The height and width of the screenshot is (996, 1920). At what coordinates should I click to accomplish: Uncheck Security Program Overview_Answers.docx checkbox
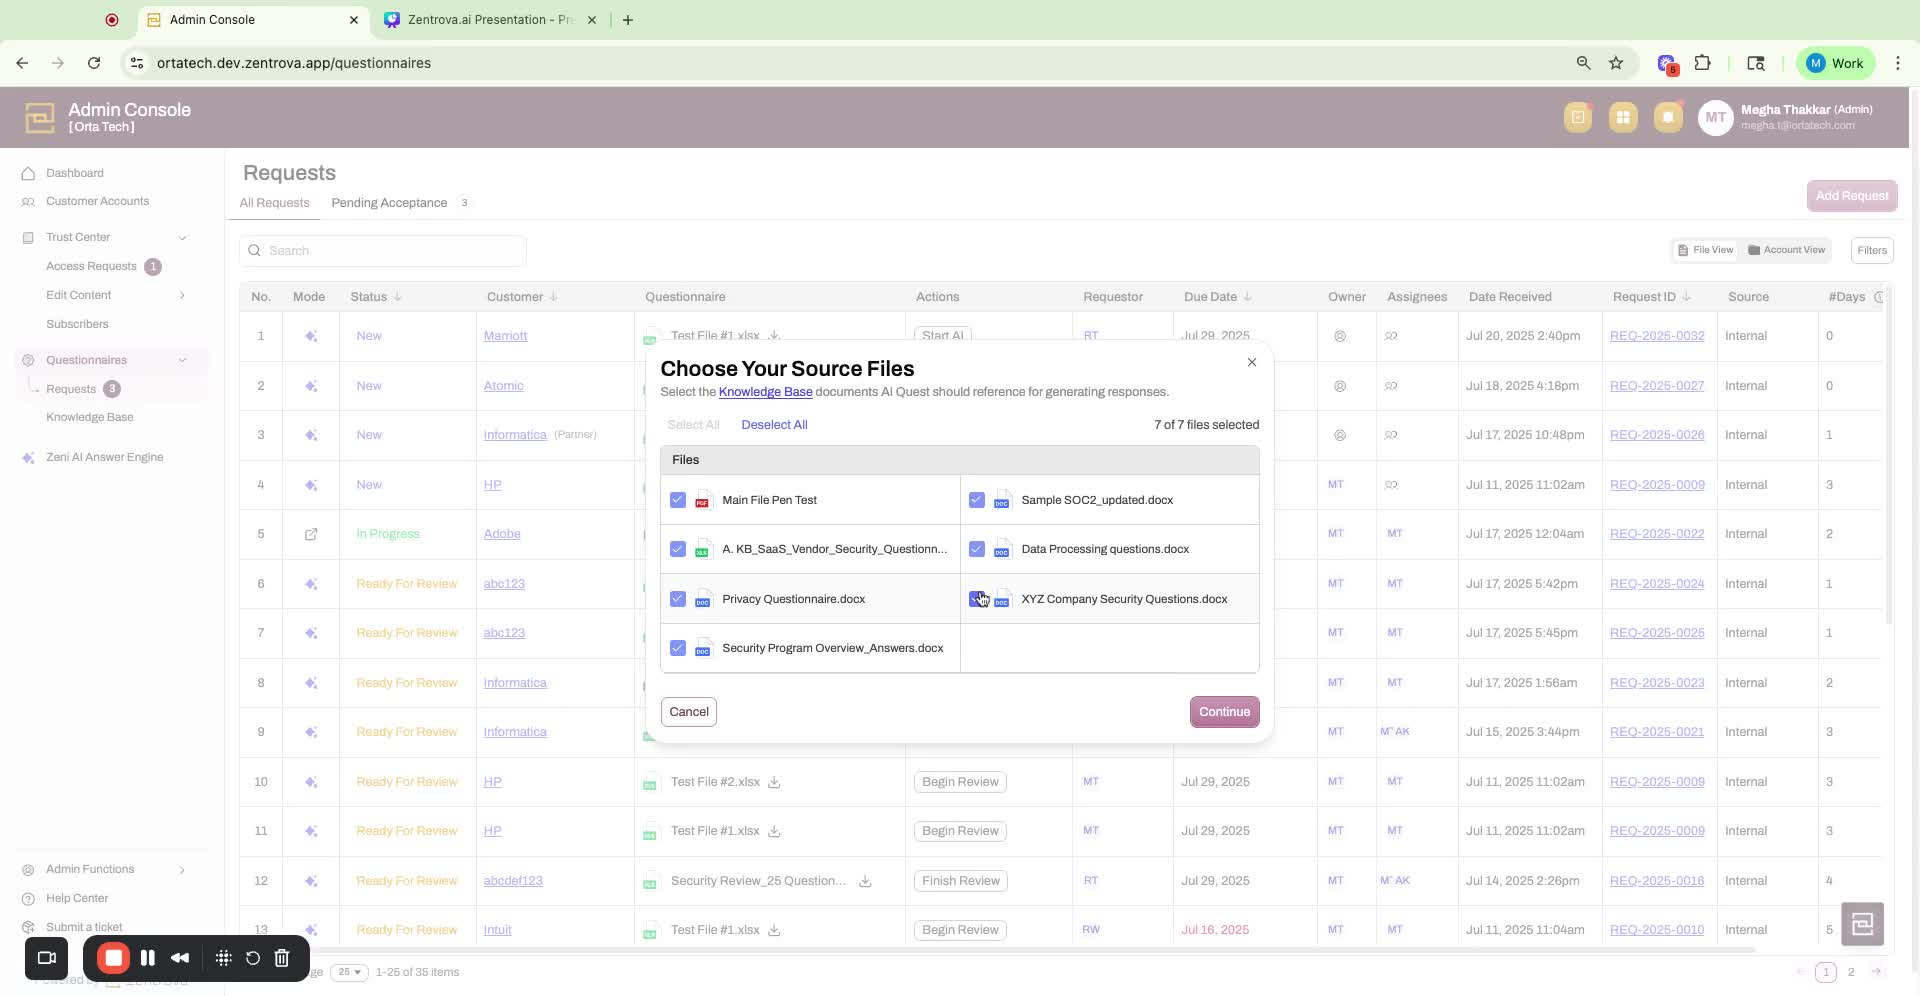[x=678, y=648]
